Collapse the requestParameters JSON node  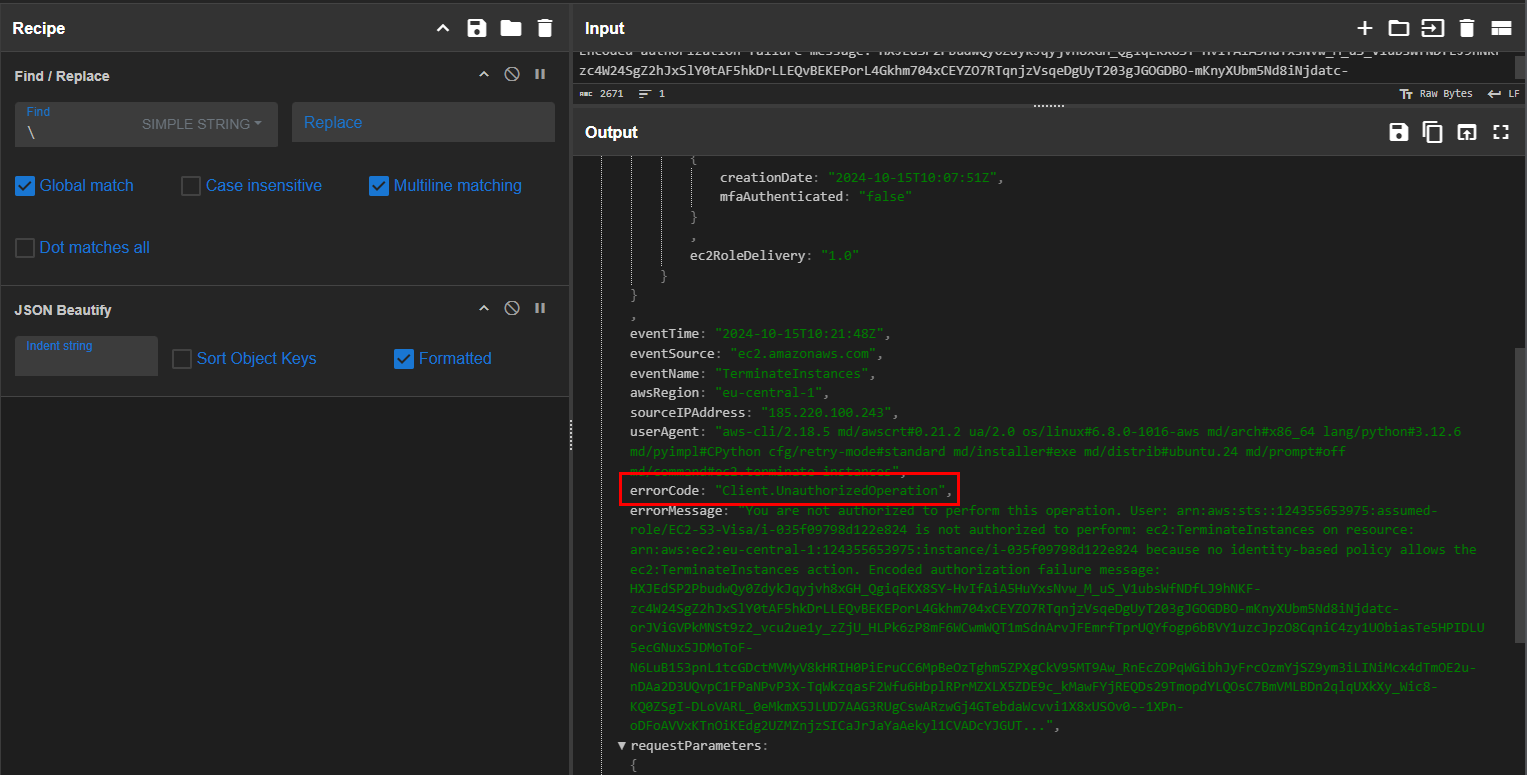(622, 746)
